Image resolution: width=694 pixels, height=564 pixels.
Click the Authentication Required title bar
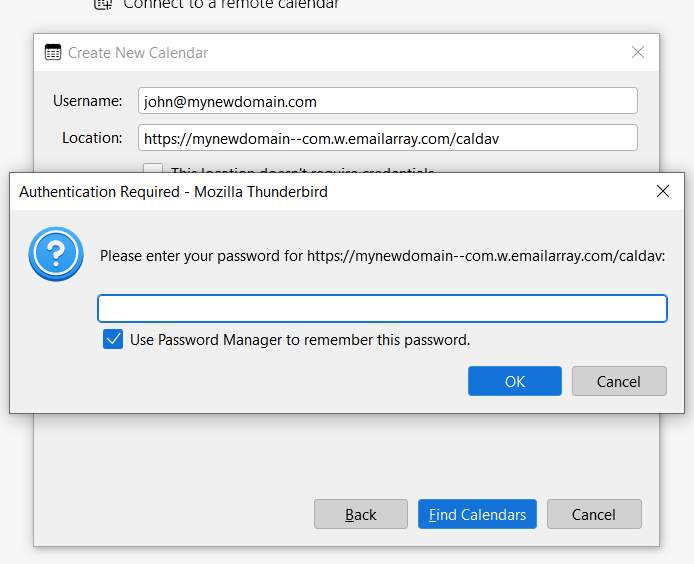tap(300, 191)
